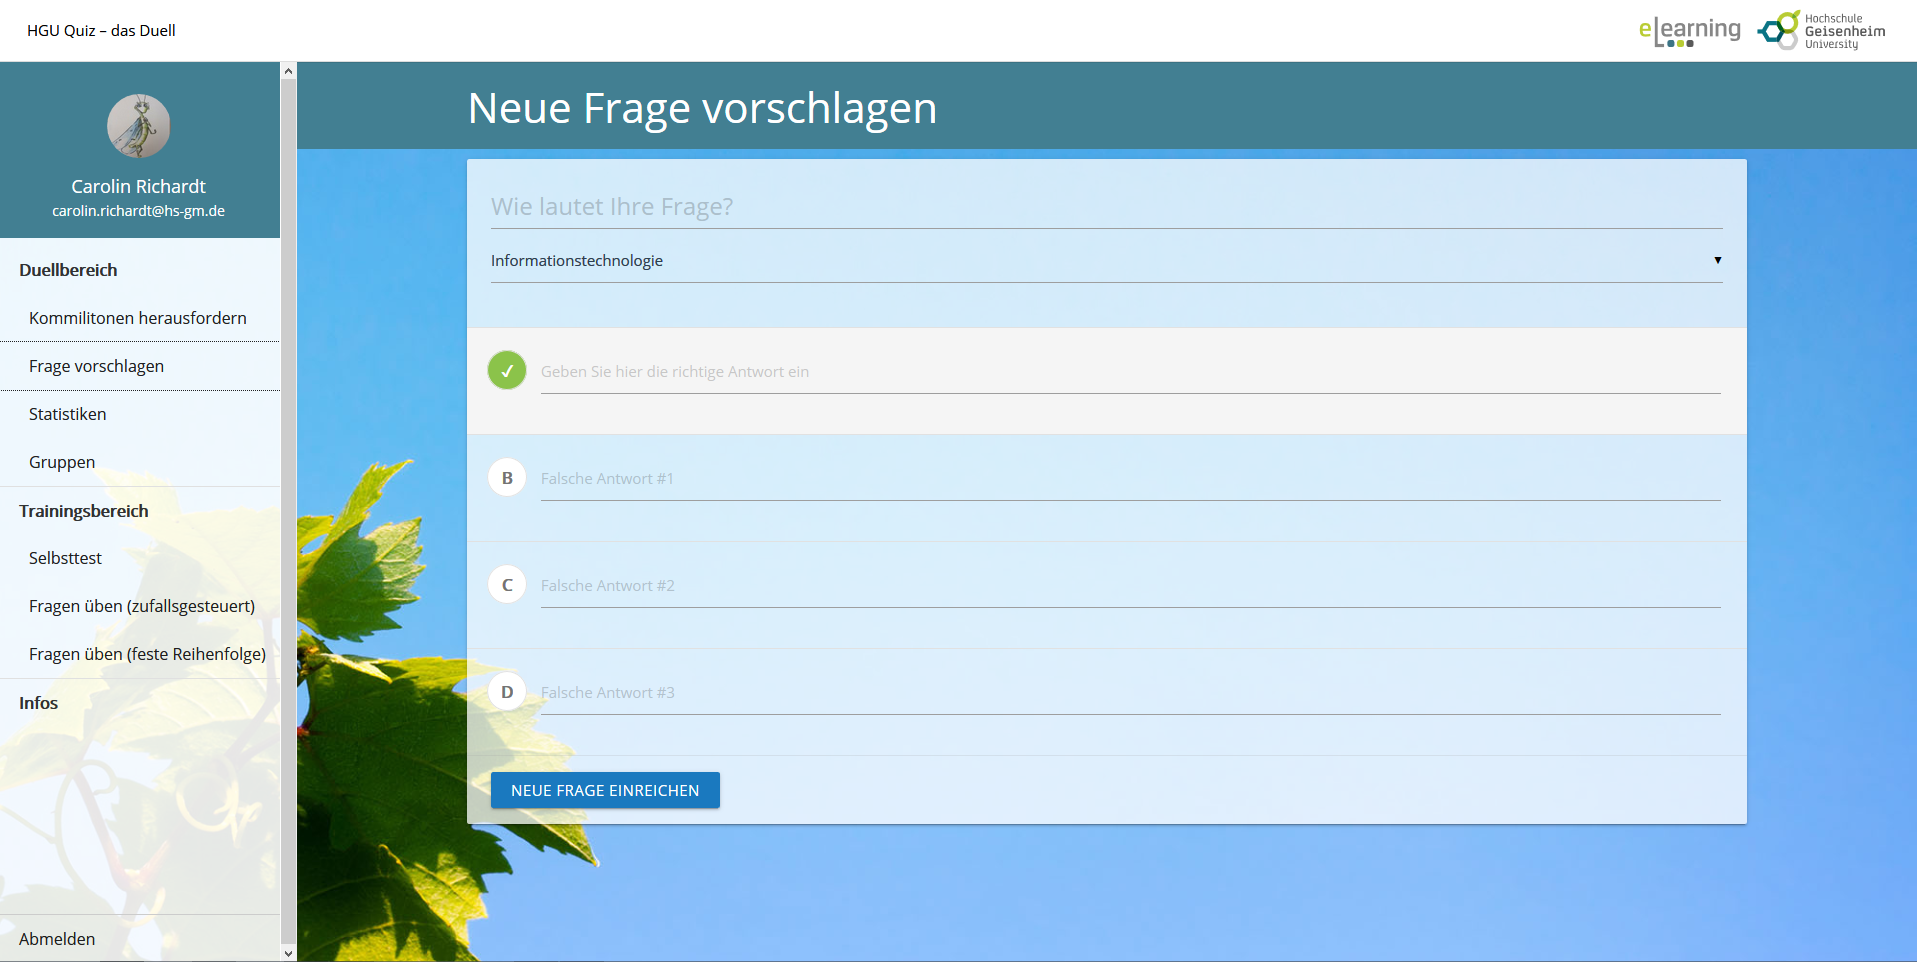
Task: Open the Gruppen menu entry
Action: click(62, 462)
